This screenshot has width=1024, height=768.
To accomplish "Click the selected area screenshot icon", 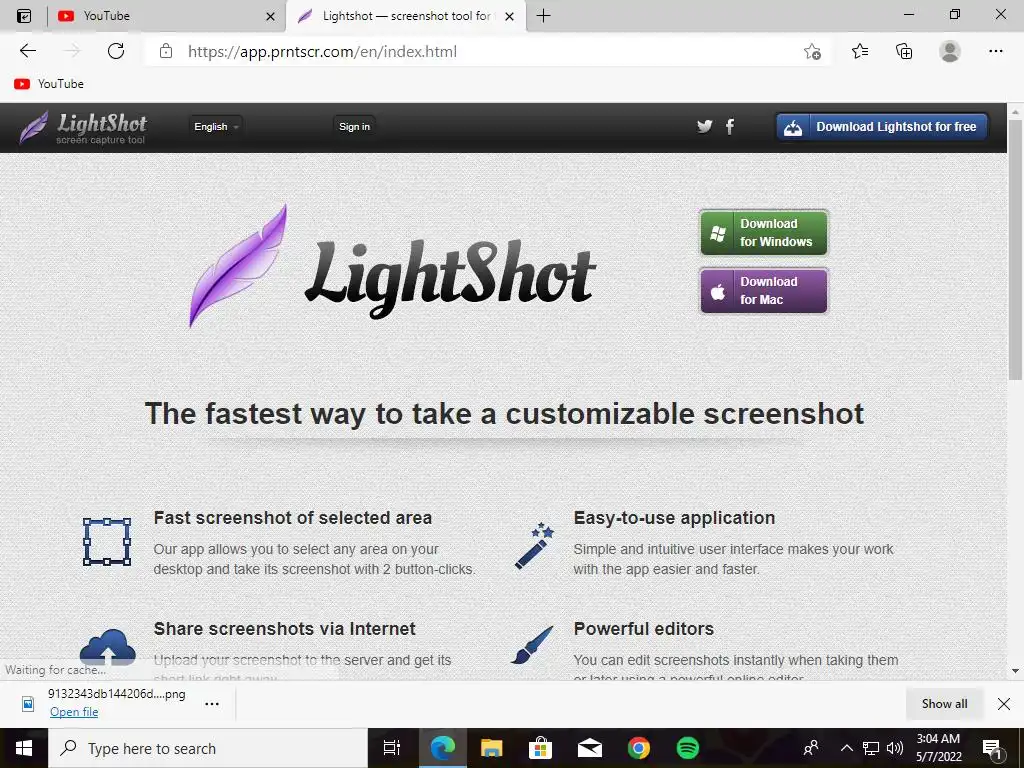I will coord(107,542).
